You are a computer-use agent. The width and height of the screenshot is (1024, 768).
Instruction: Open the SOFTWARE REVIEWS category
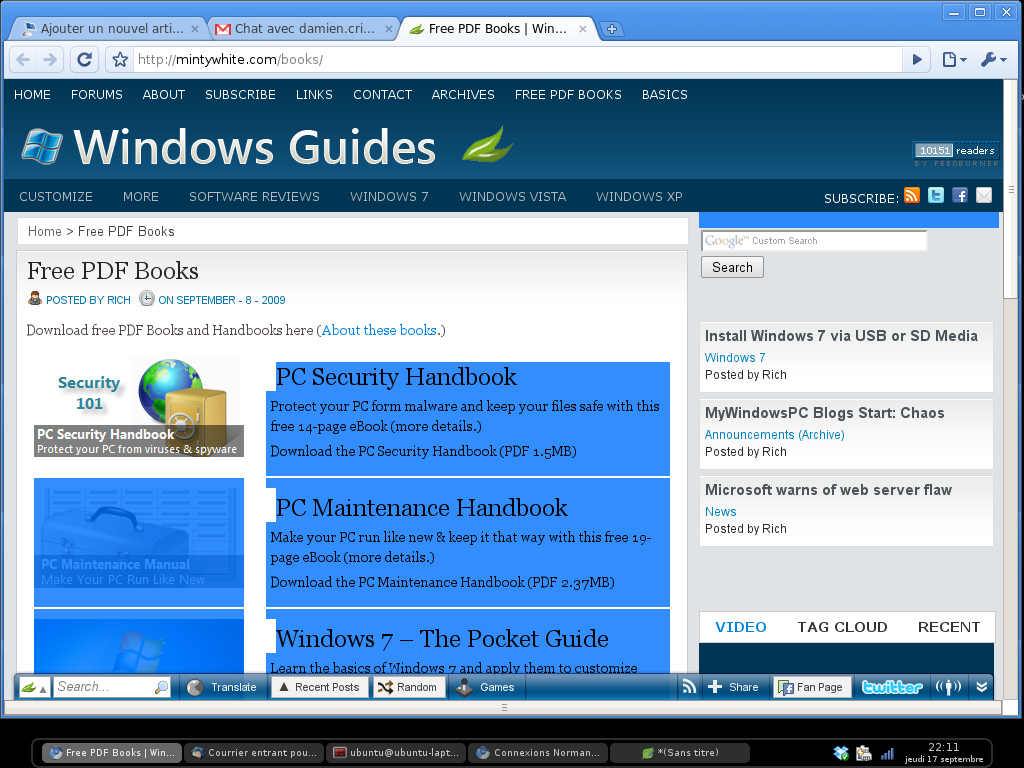[x=255, y=197]
